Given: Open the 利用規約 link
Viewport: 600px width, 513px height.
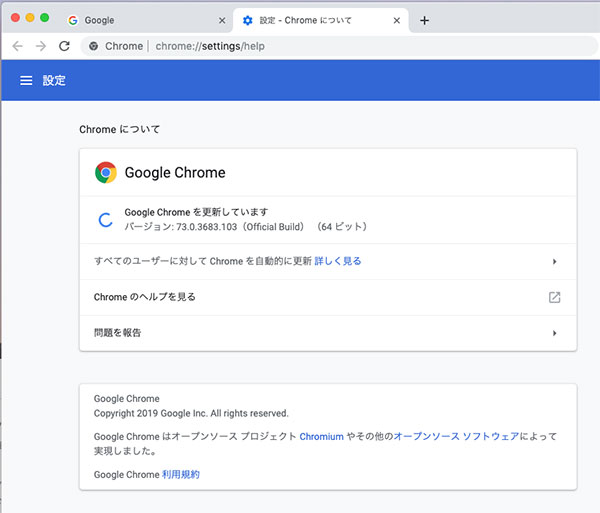Looking at the screenshot, I should click(181, 474).
